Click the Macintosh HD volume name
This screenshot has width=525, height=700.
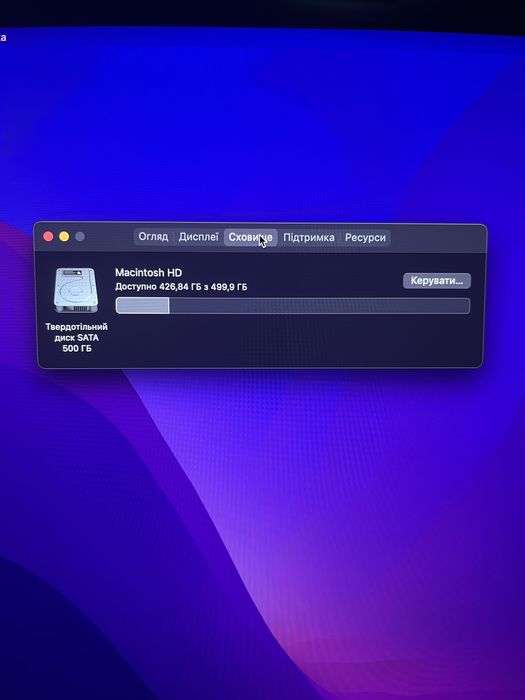(149, 272)
